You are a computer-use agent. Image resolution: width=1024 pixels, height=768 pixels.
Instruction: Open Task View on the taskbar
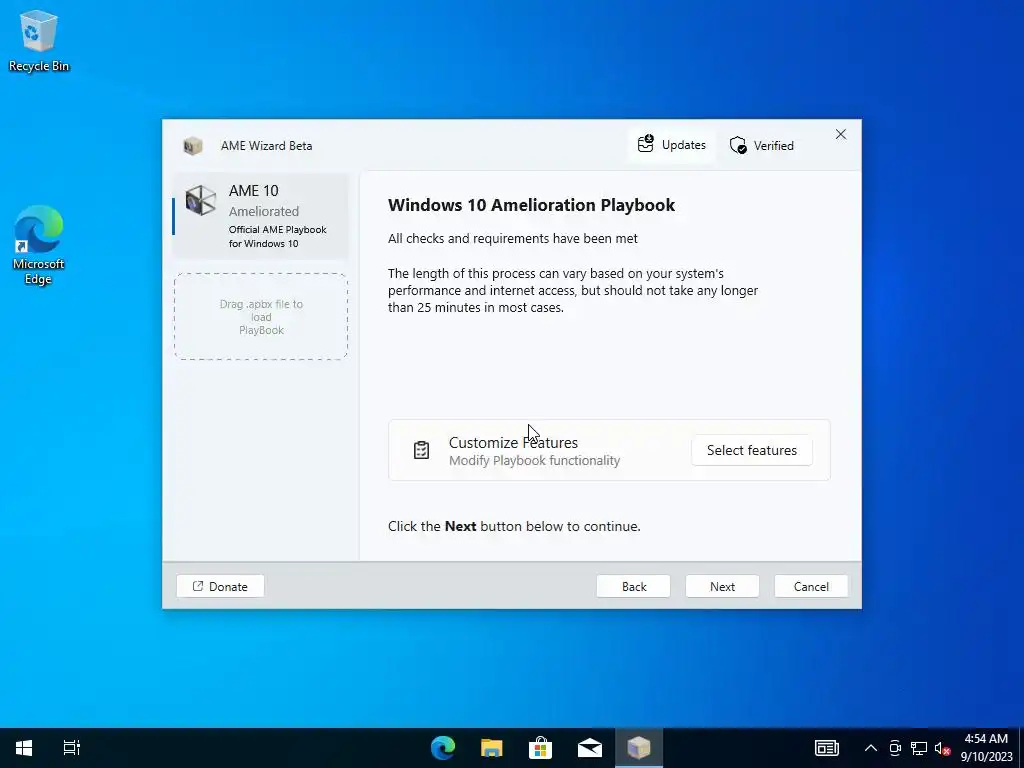pos(71,748)
